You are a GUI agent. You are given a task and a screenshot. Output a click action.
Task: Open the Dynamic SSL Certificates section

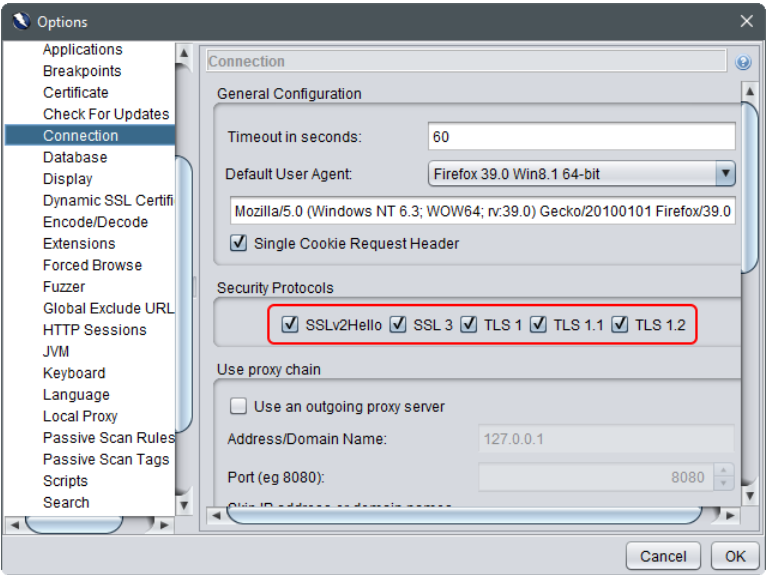coord(108,200)
